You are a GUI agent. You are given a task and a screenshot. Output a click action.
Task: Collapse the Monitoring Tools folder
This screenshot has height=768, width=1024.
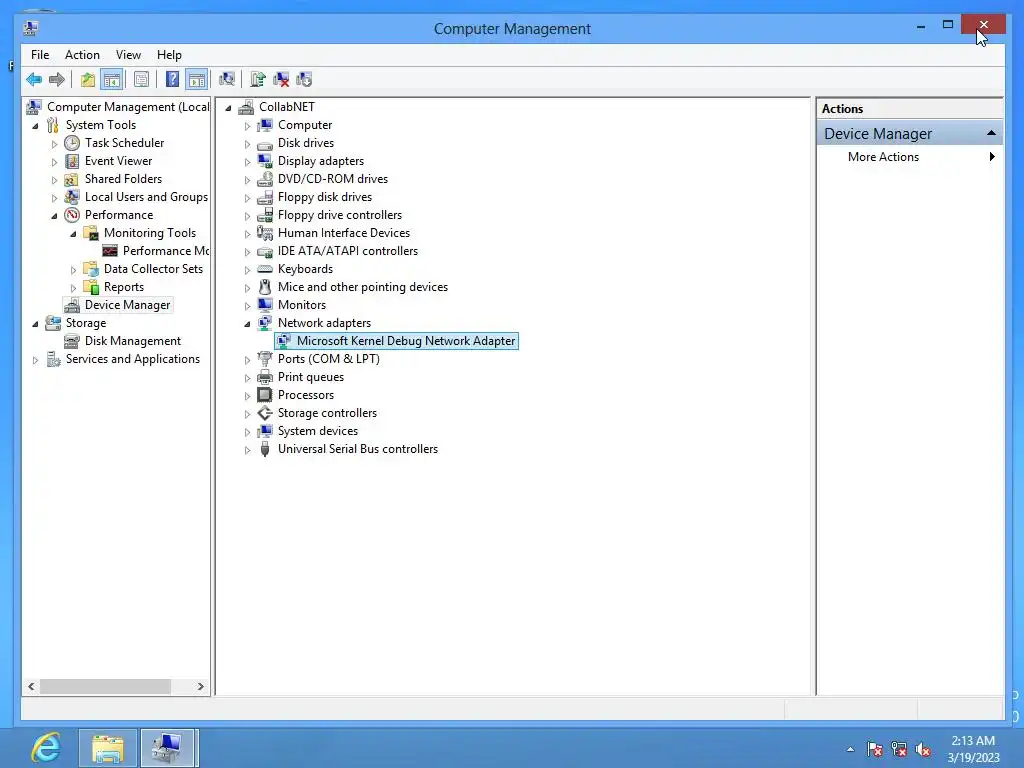click(73, 233)
